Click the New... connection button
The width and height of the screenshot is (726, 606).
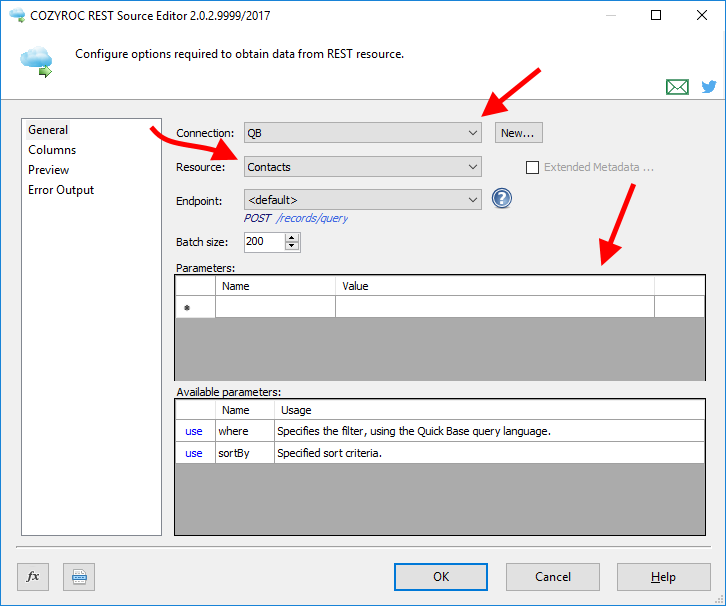click(x=519, y=133)
